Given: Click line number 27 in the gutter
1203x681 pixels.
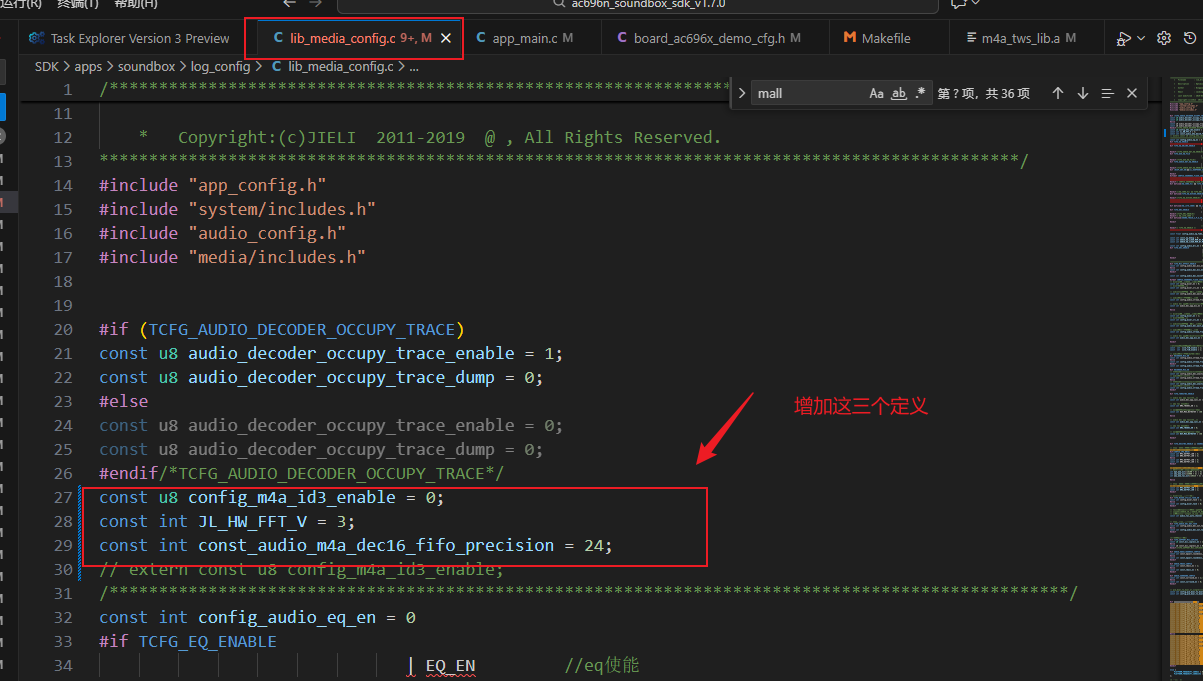Looking at the screenshot, I should [62, 497].
